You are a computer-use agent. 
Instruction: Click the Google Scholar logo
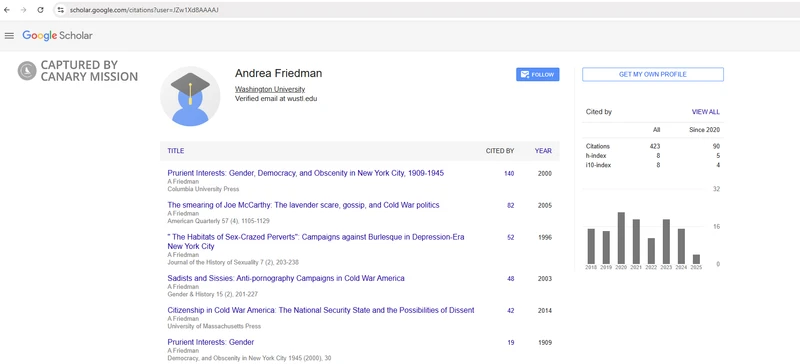[x=57, y=35]
